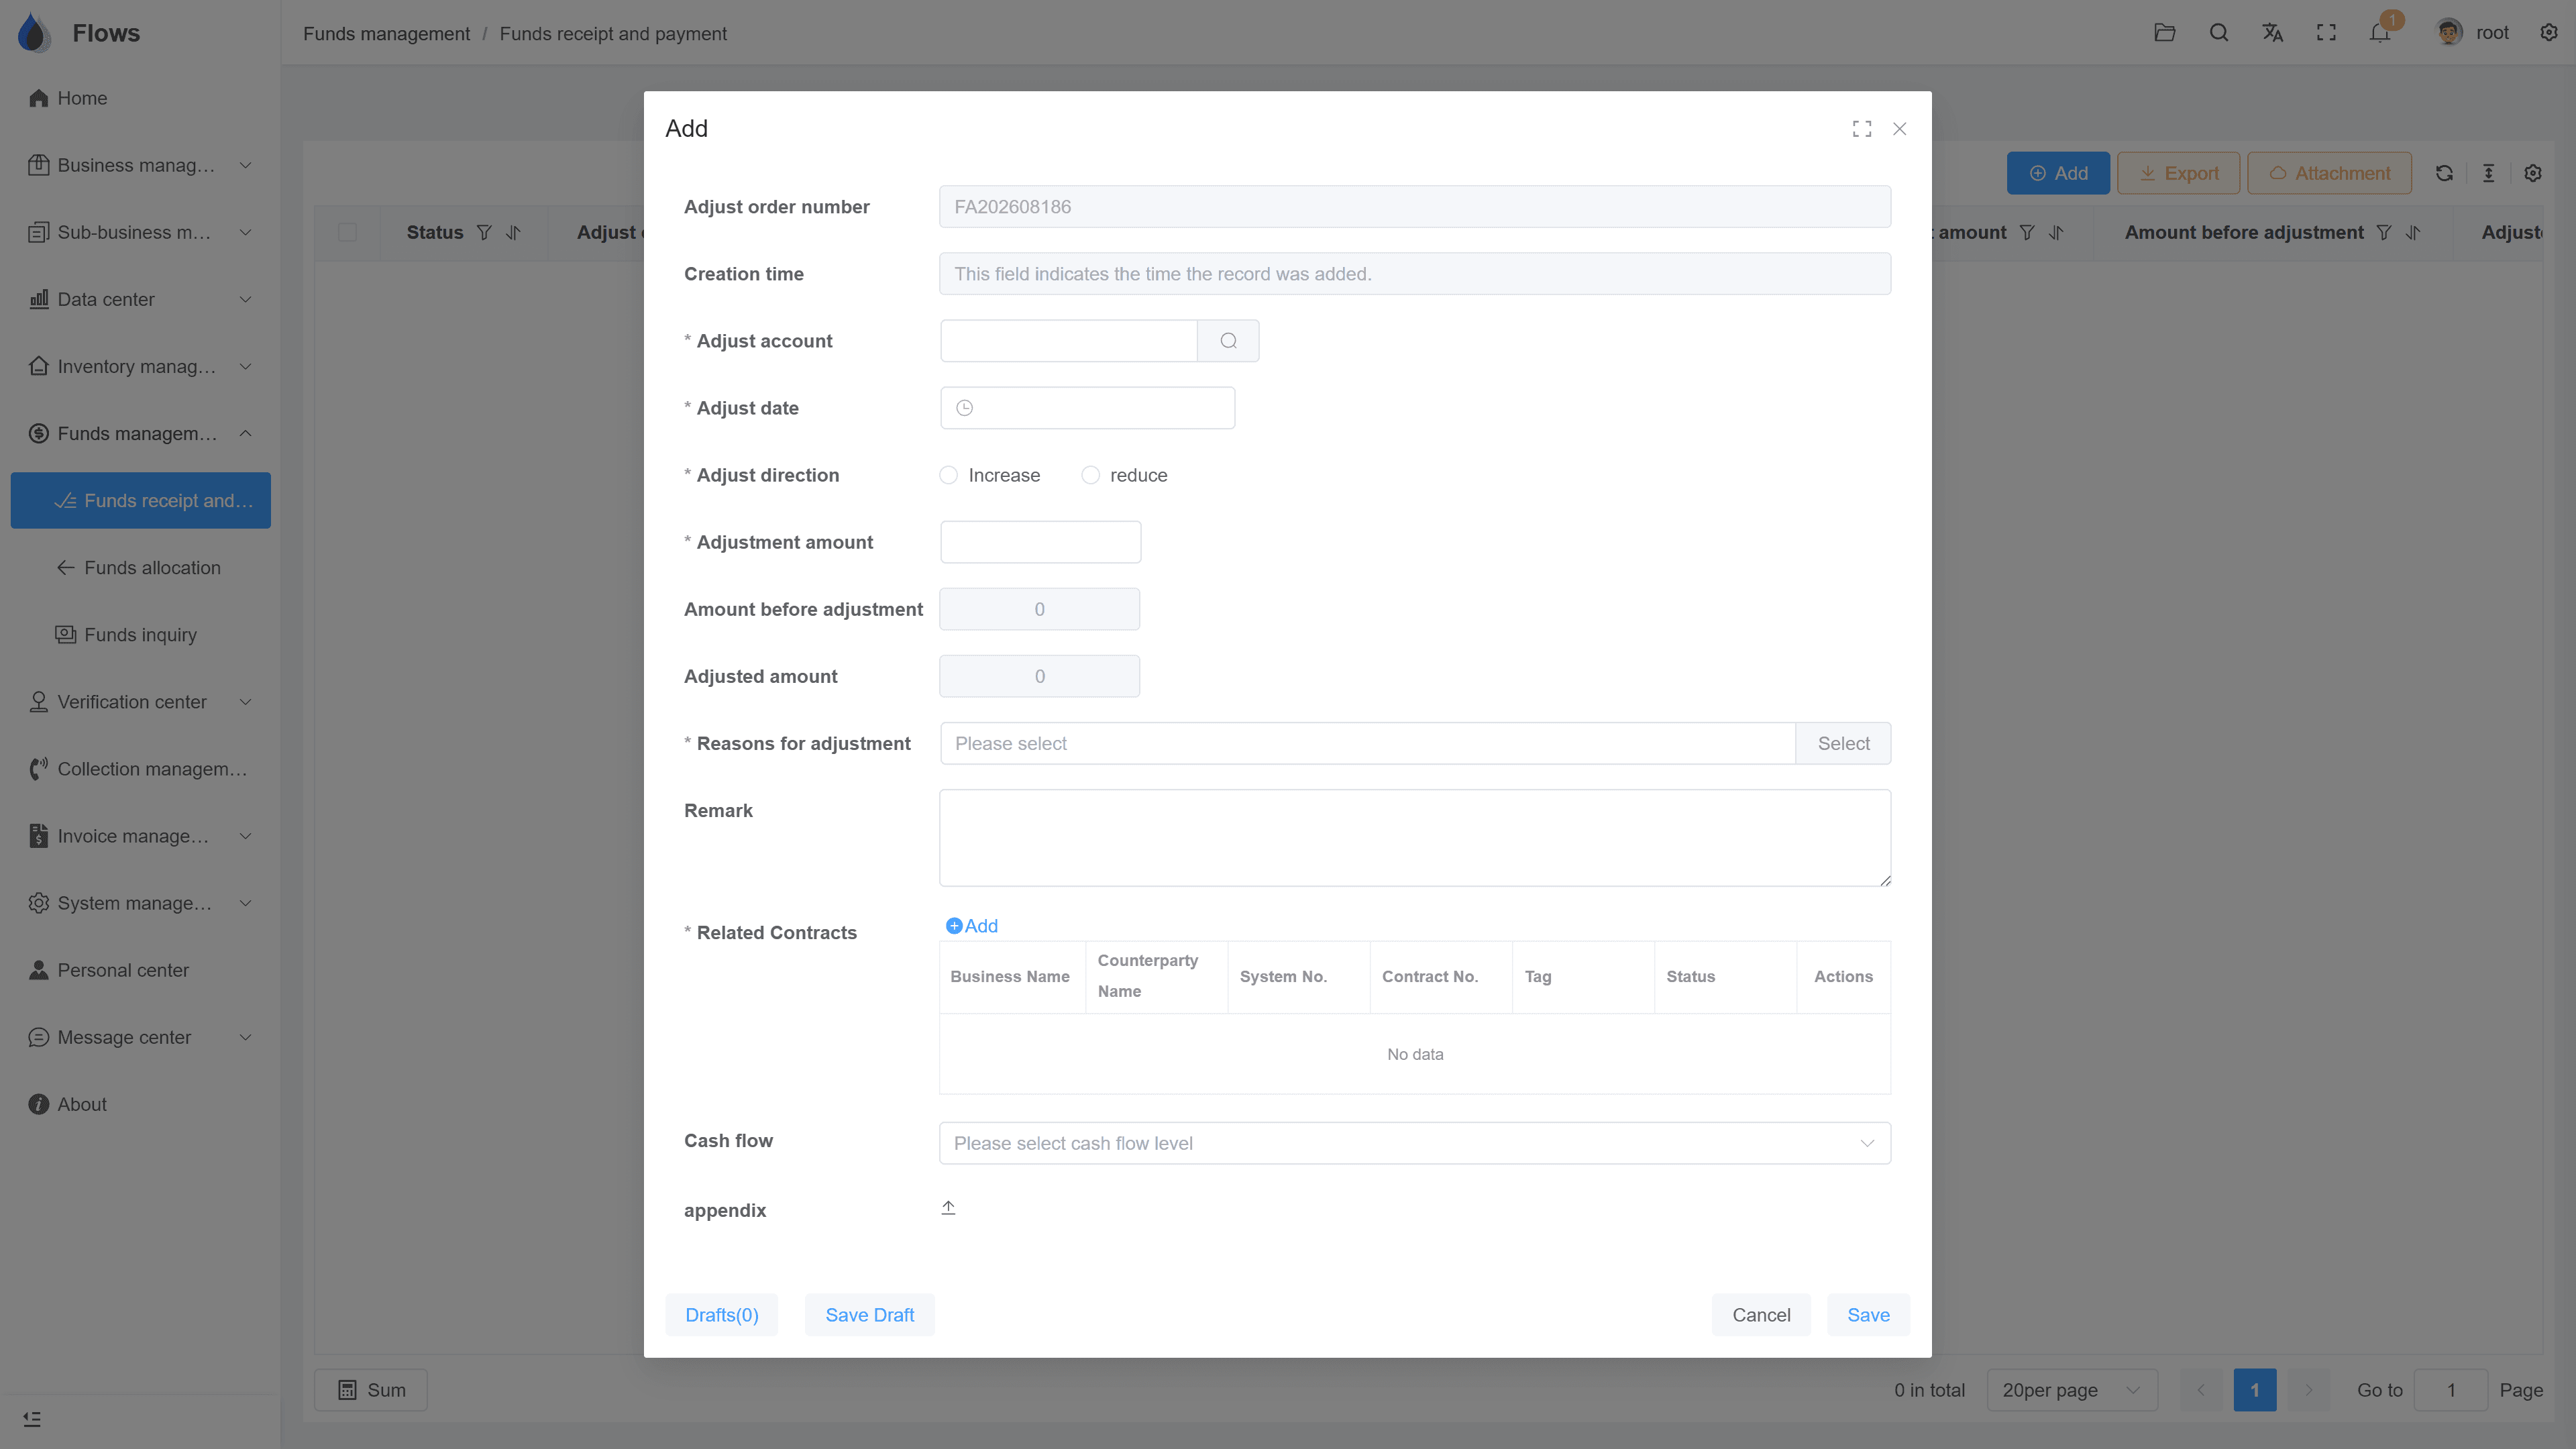2576x1449 pixels.
Task: Click the root user avatar
Action: tap(2448, 33)
